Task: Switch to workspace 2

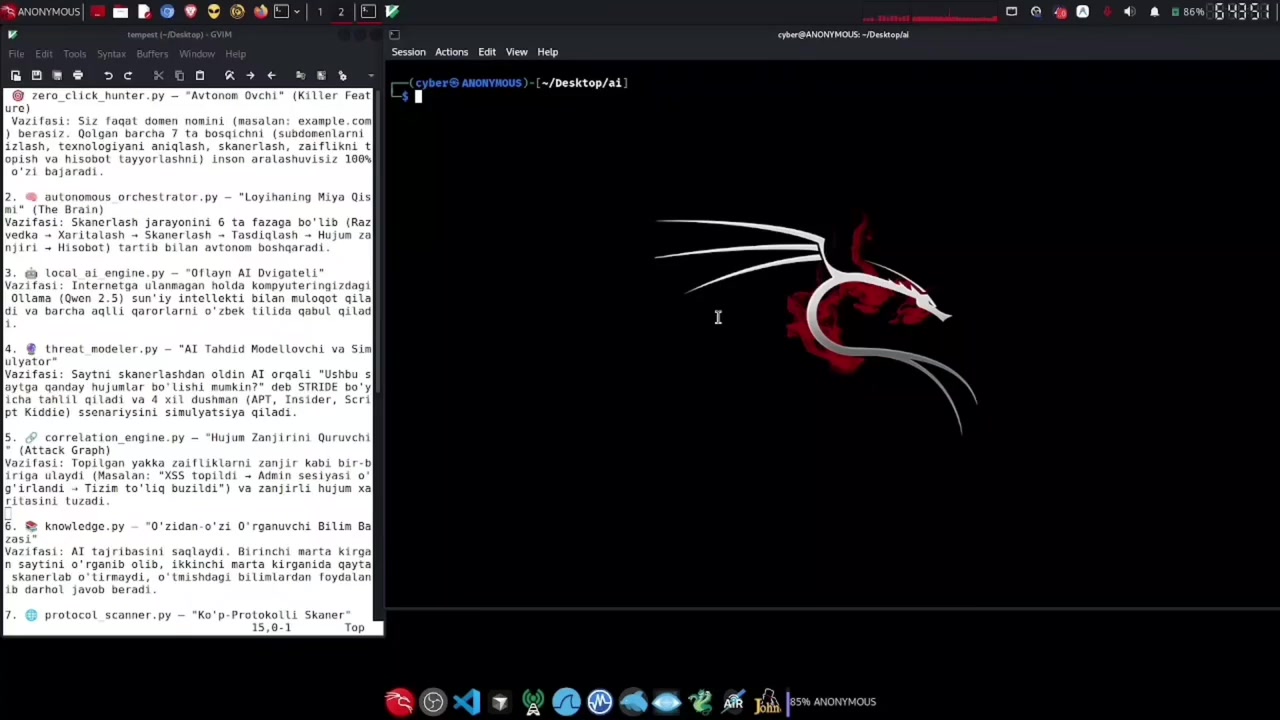Action: point(341,12)
